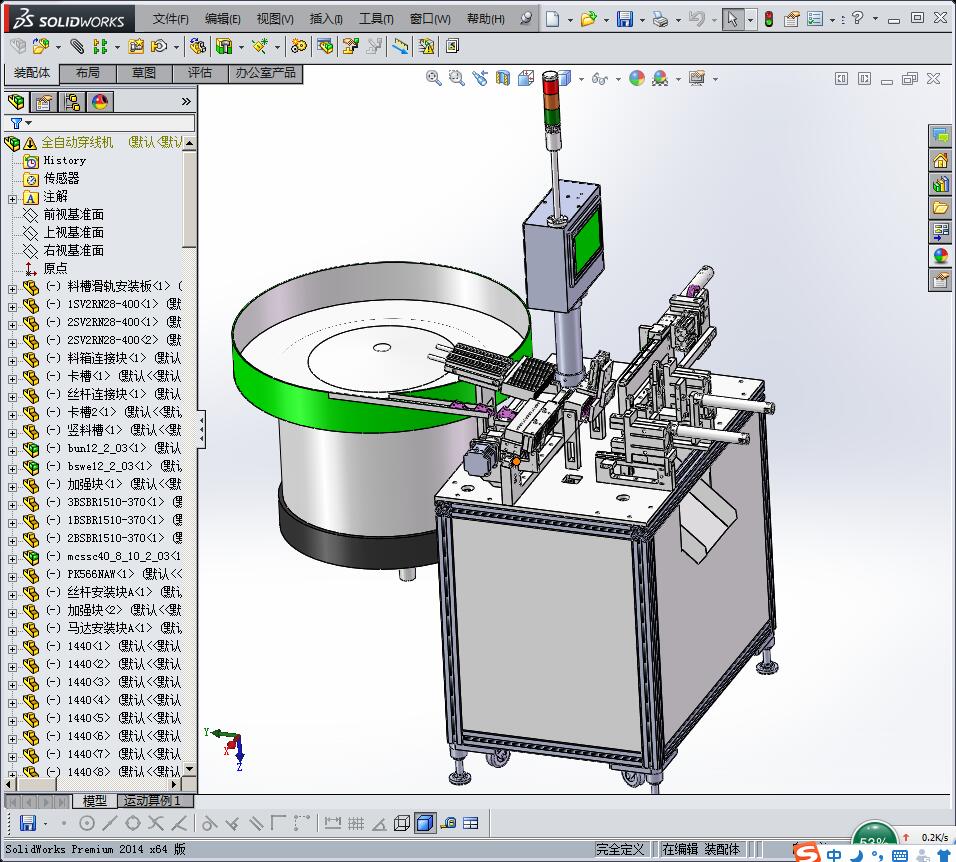This screenshot has height=862, width=956.
Task: Open the 编辑(E) menu
Action: [223, 19]
